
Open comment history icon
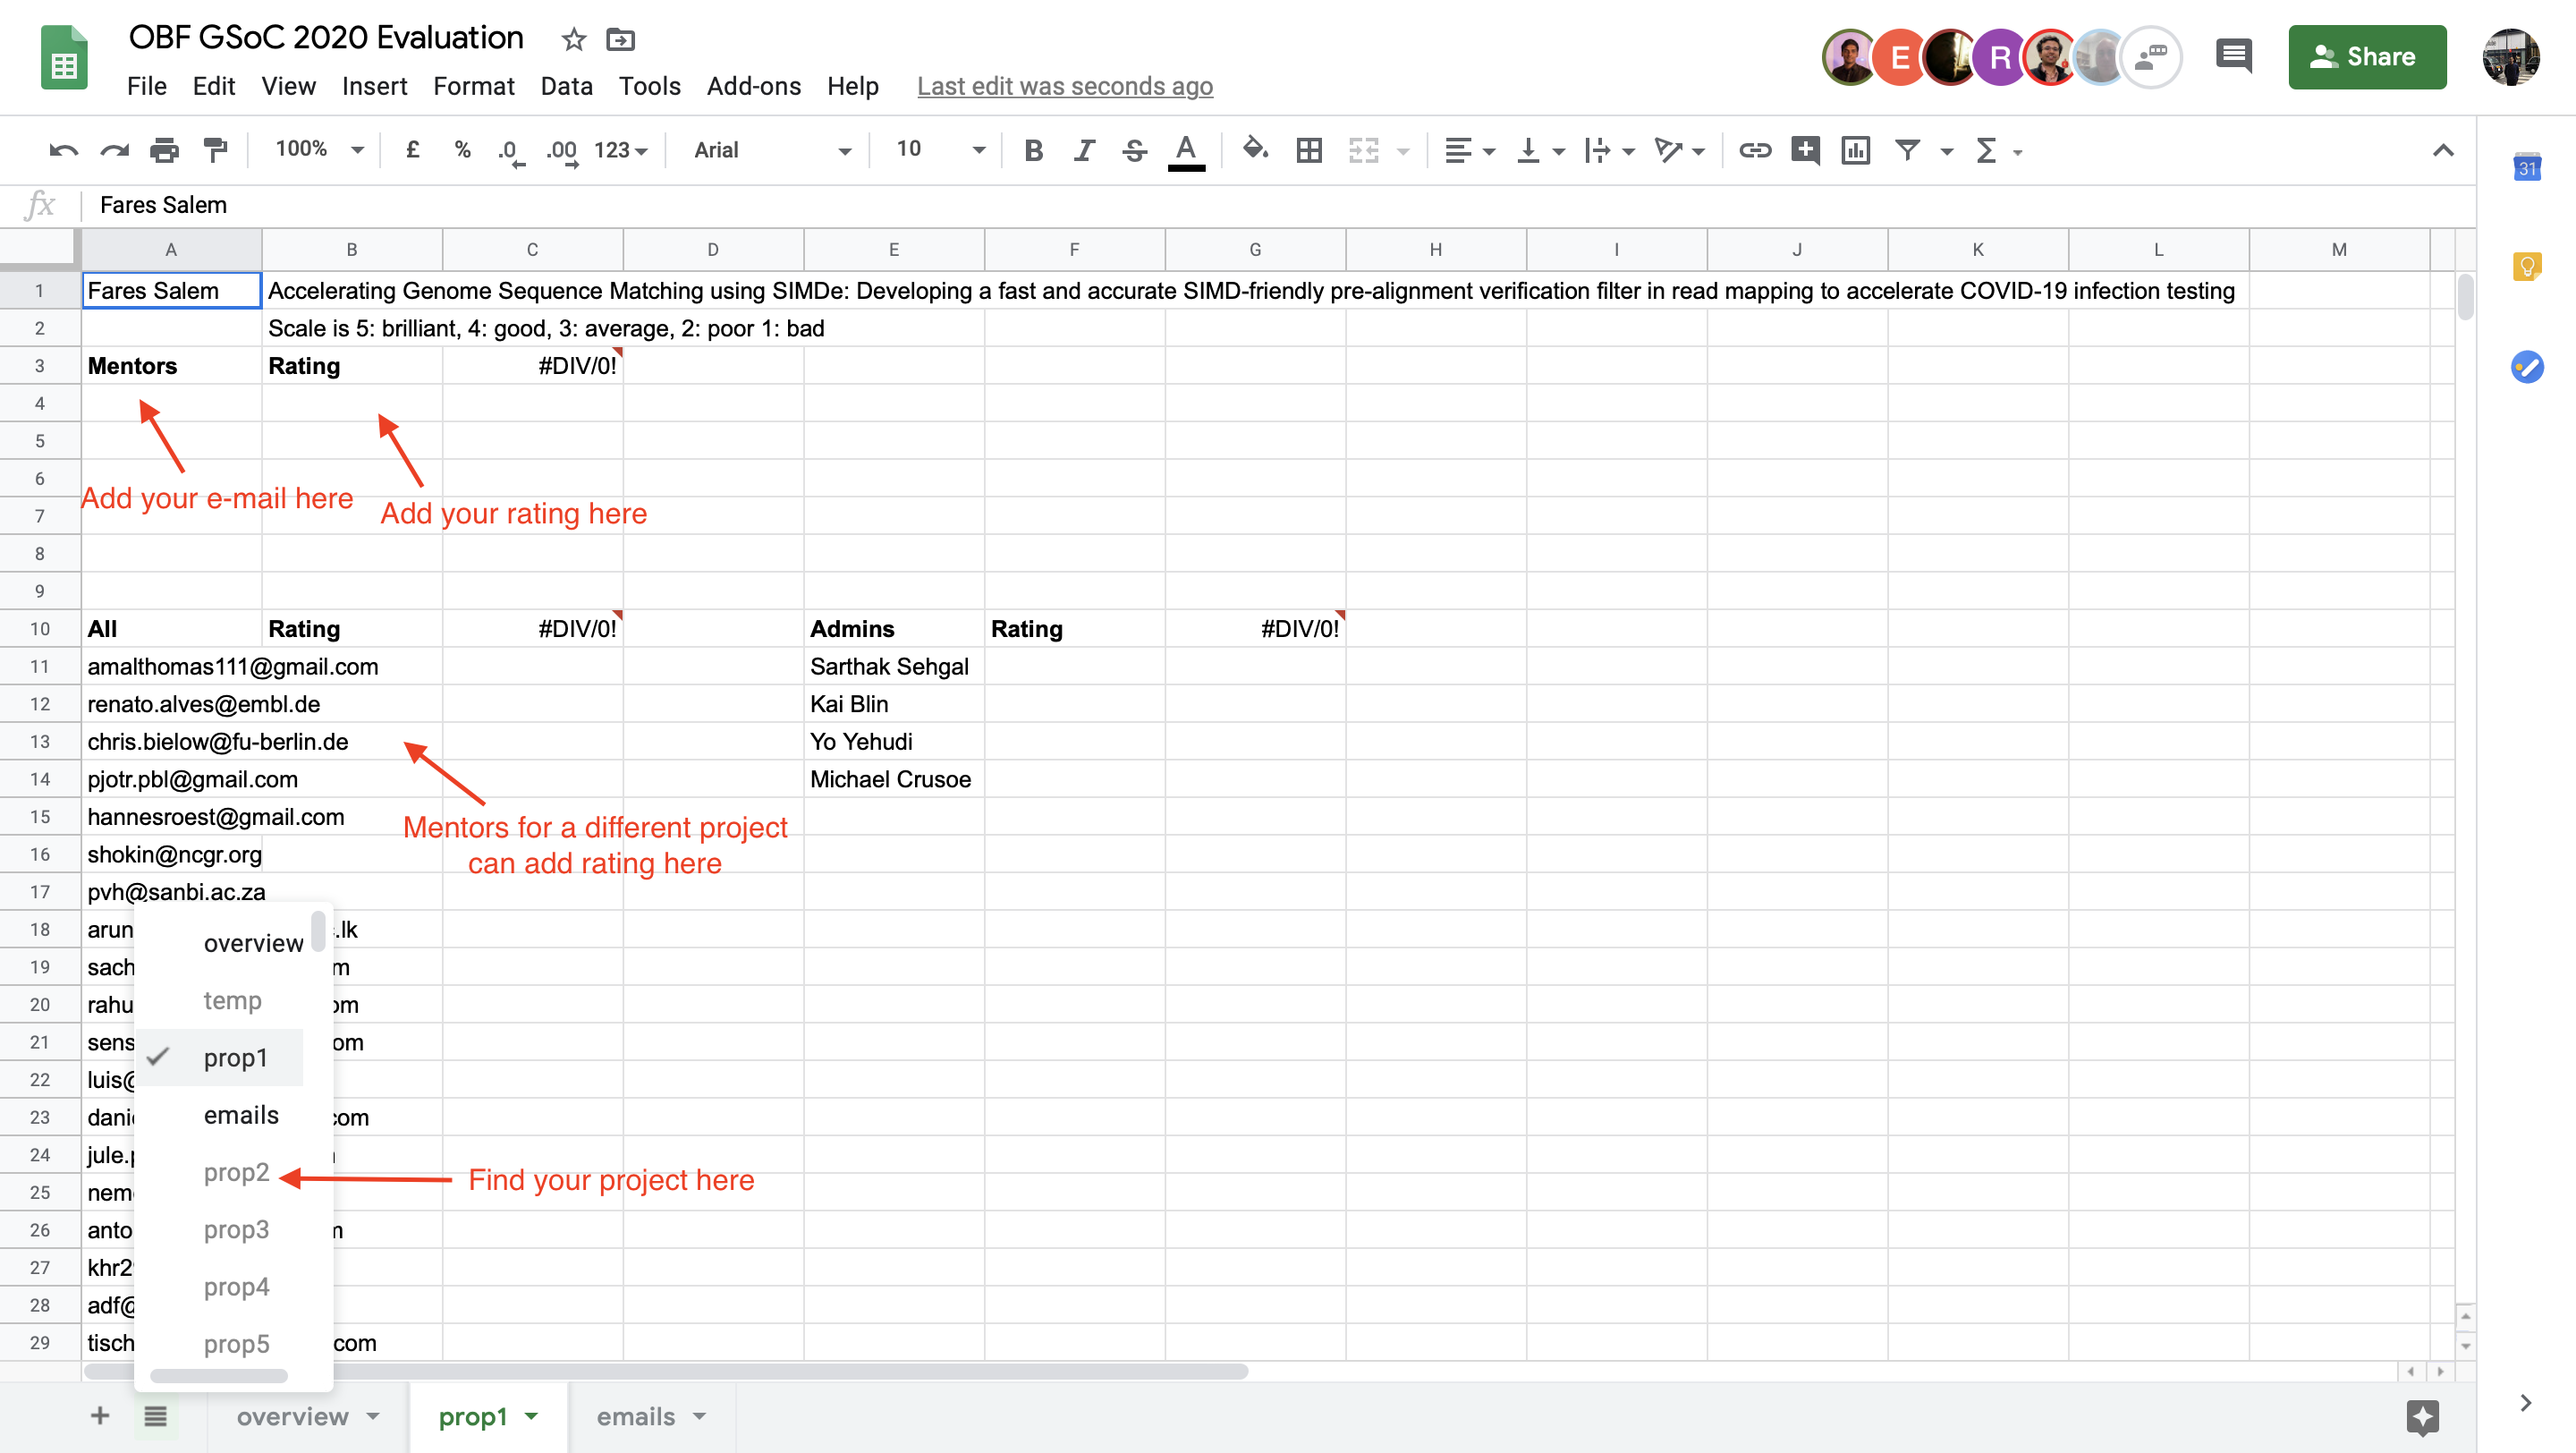(x=2233, y=56)
